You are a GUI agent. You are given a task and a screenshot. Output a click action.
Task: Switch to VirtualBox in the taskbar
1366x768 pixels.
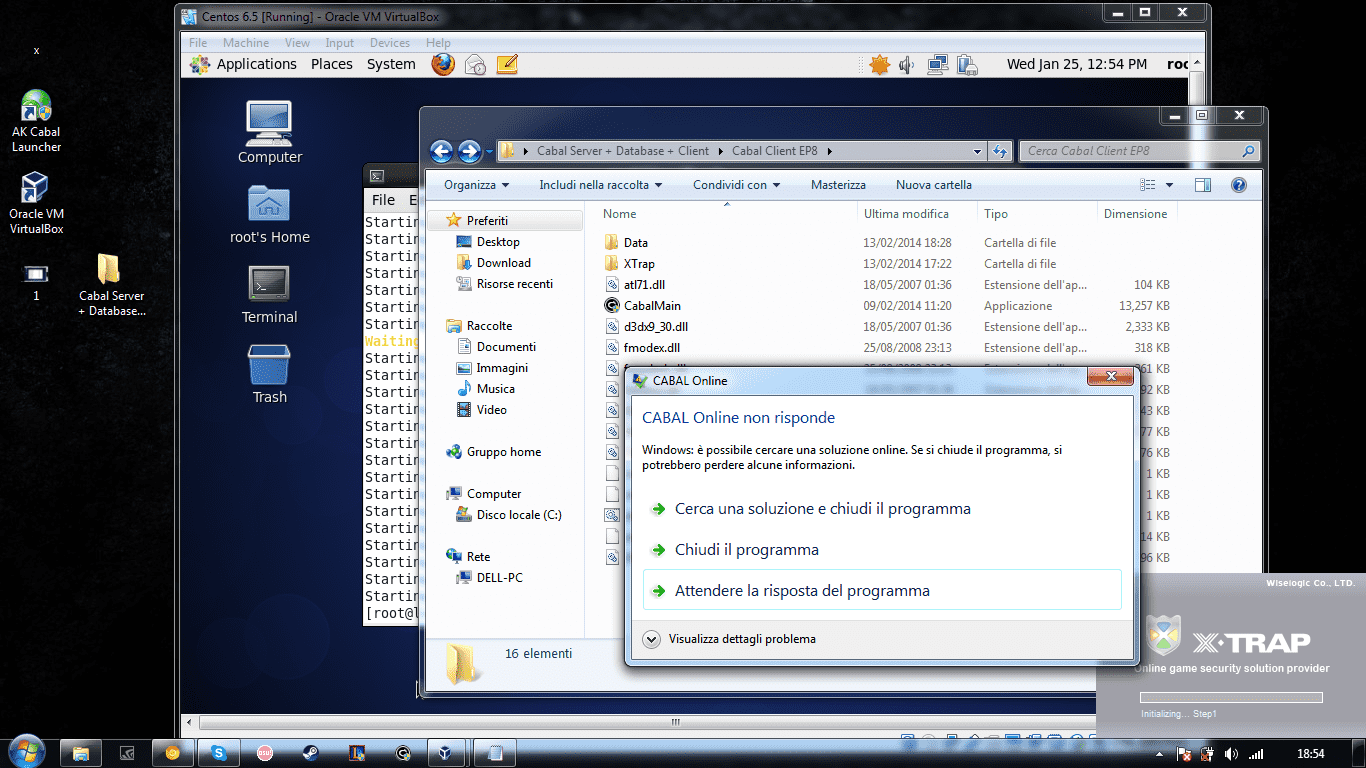(x=447, y=752)
